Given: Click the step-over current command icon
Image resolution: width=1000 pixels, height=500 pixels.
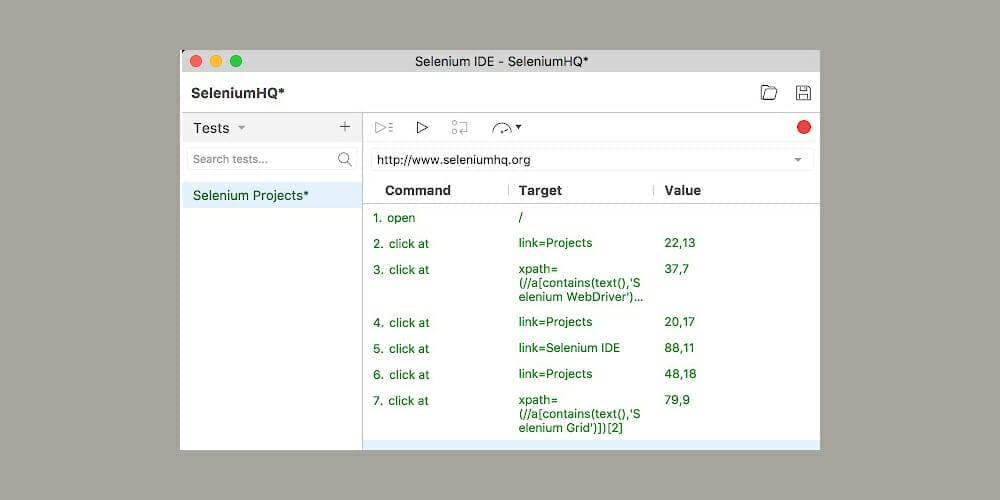Looking at the screenshot, I should coord(459,128).
